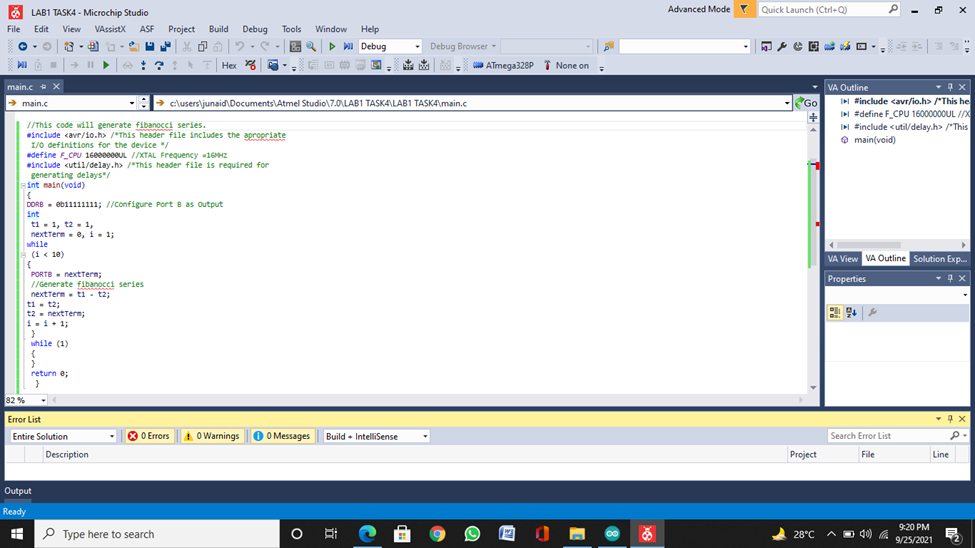The height and width of the screenshot is (548, 975).
Task: Expand the main.c scope dropdown
Action: point(132,103)
